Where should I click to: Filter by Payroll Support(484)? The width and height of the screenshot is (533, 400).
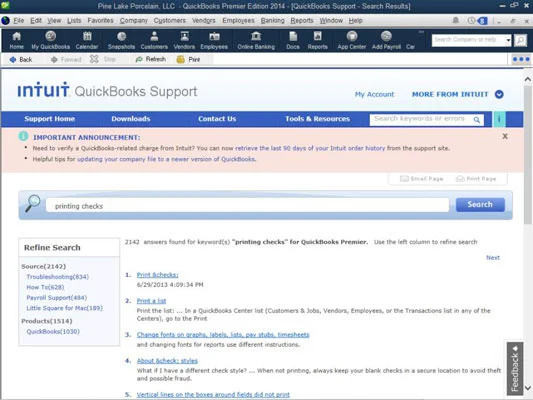57,298
